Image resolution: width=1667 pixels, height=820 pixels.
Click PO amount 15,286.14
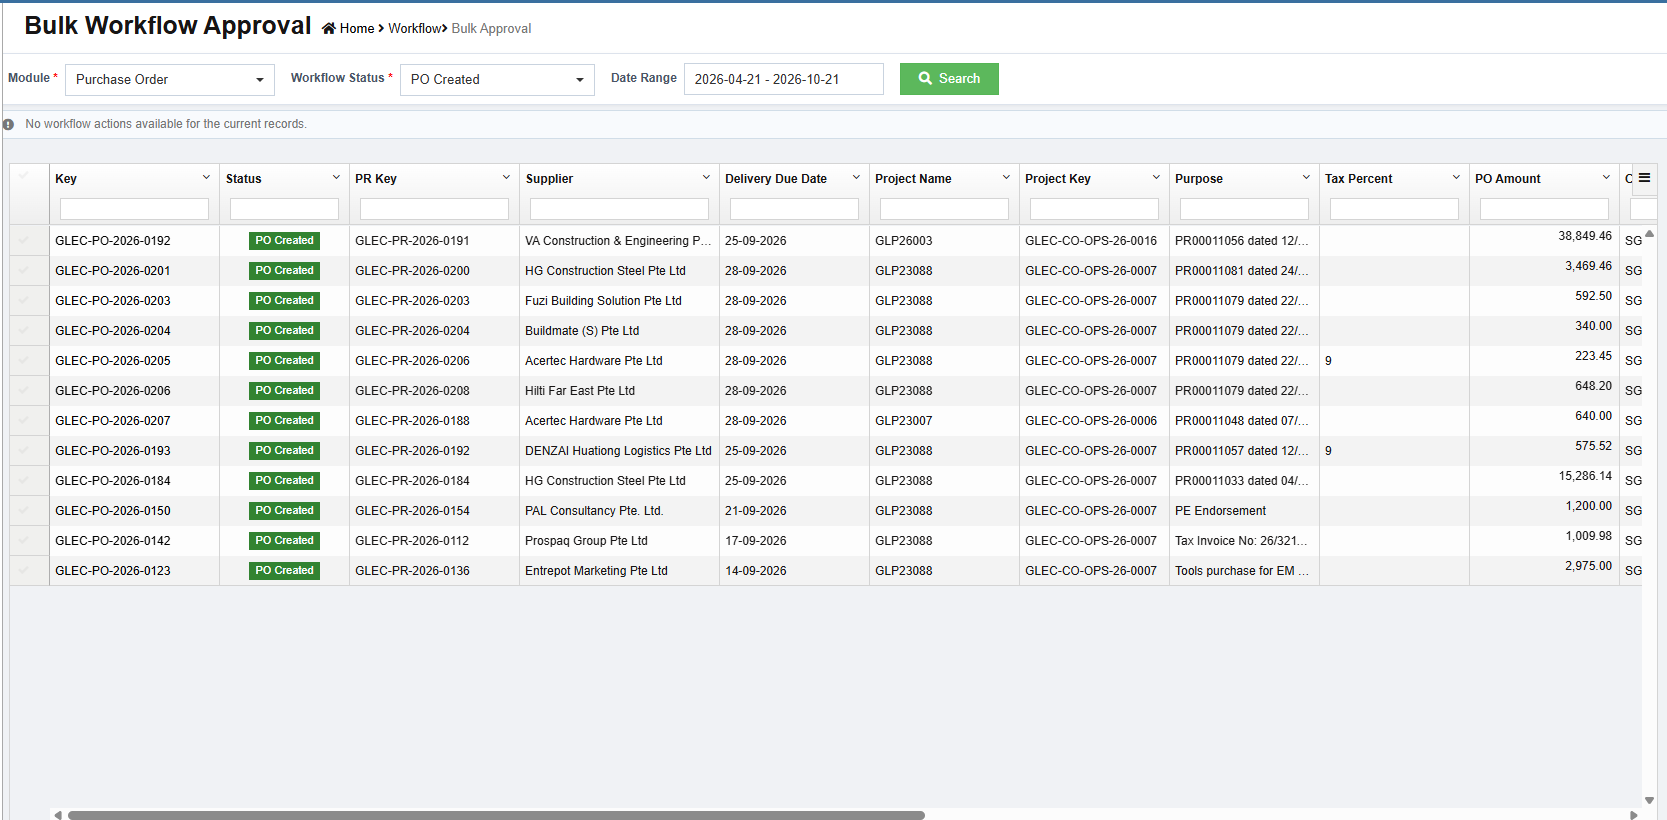[1585, 476]
